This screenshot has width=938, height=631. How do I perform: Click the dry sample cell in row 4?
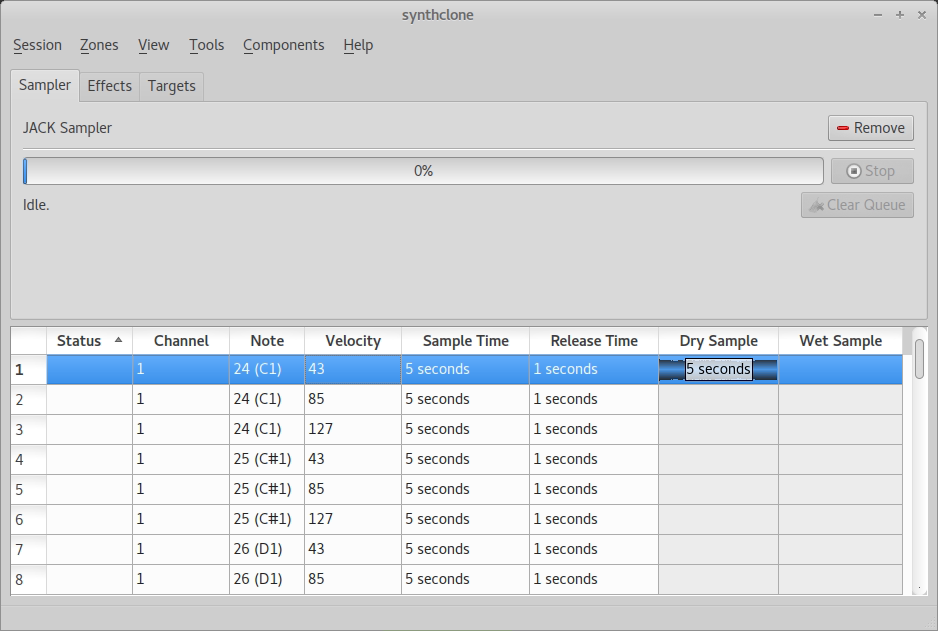coord(718,459)
